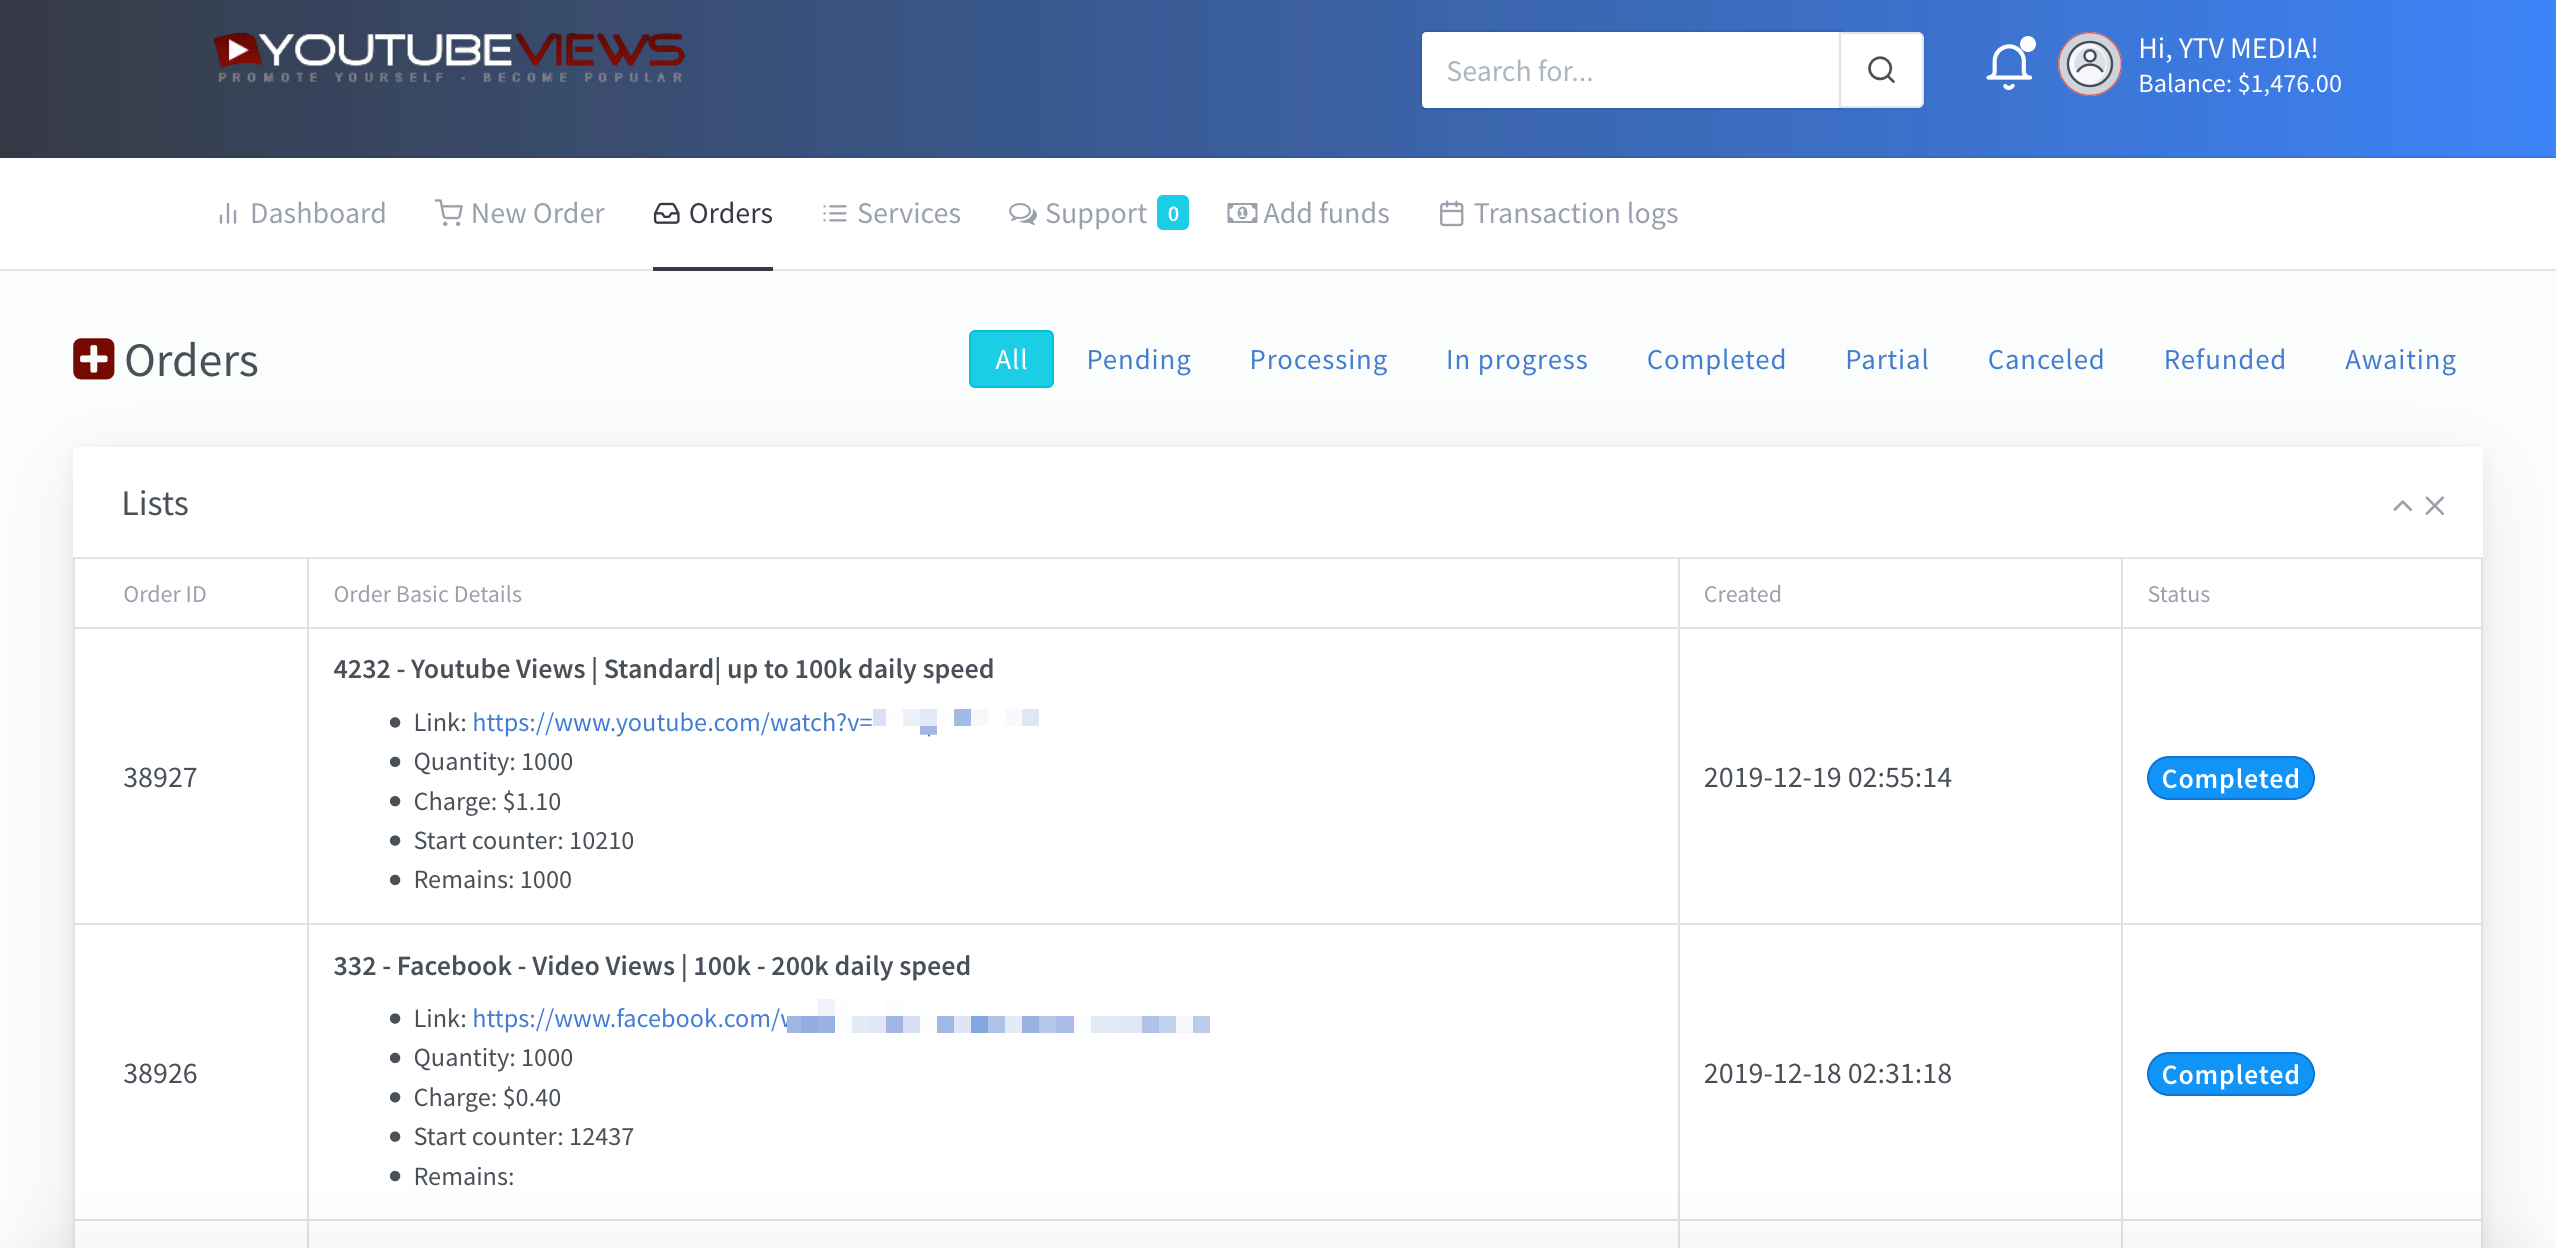Viewport: 2556px width, 1248px height.
Task: Go to New Order page
Action: point(520,213)
